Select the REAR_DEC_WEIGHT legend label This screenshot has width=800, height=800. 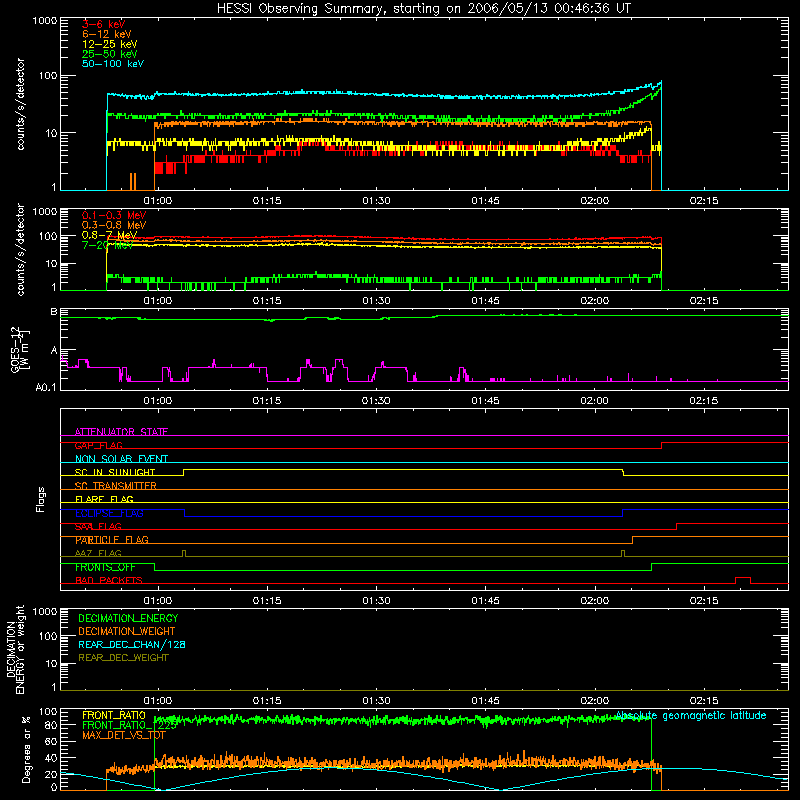pyautogui.click(x=123, y=658)
